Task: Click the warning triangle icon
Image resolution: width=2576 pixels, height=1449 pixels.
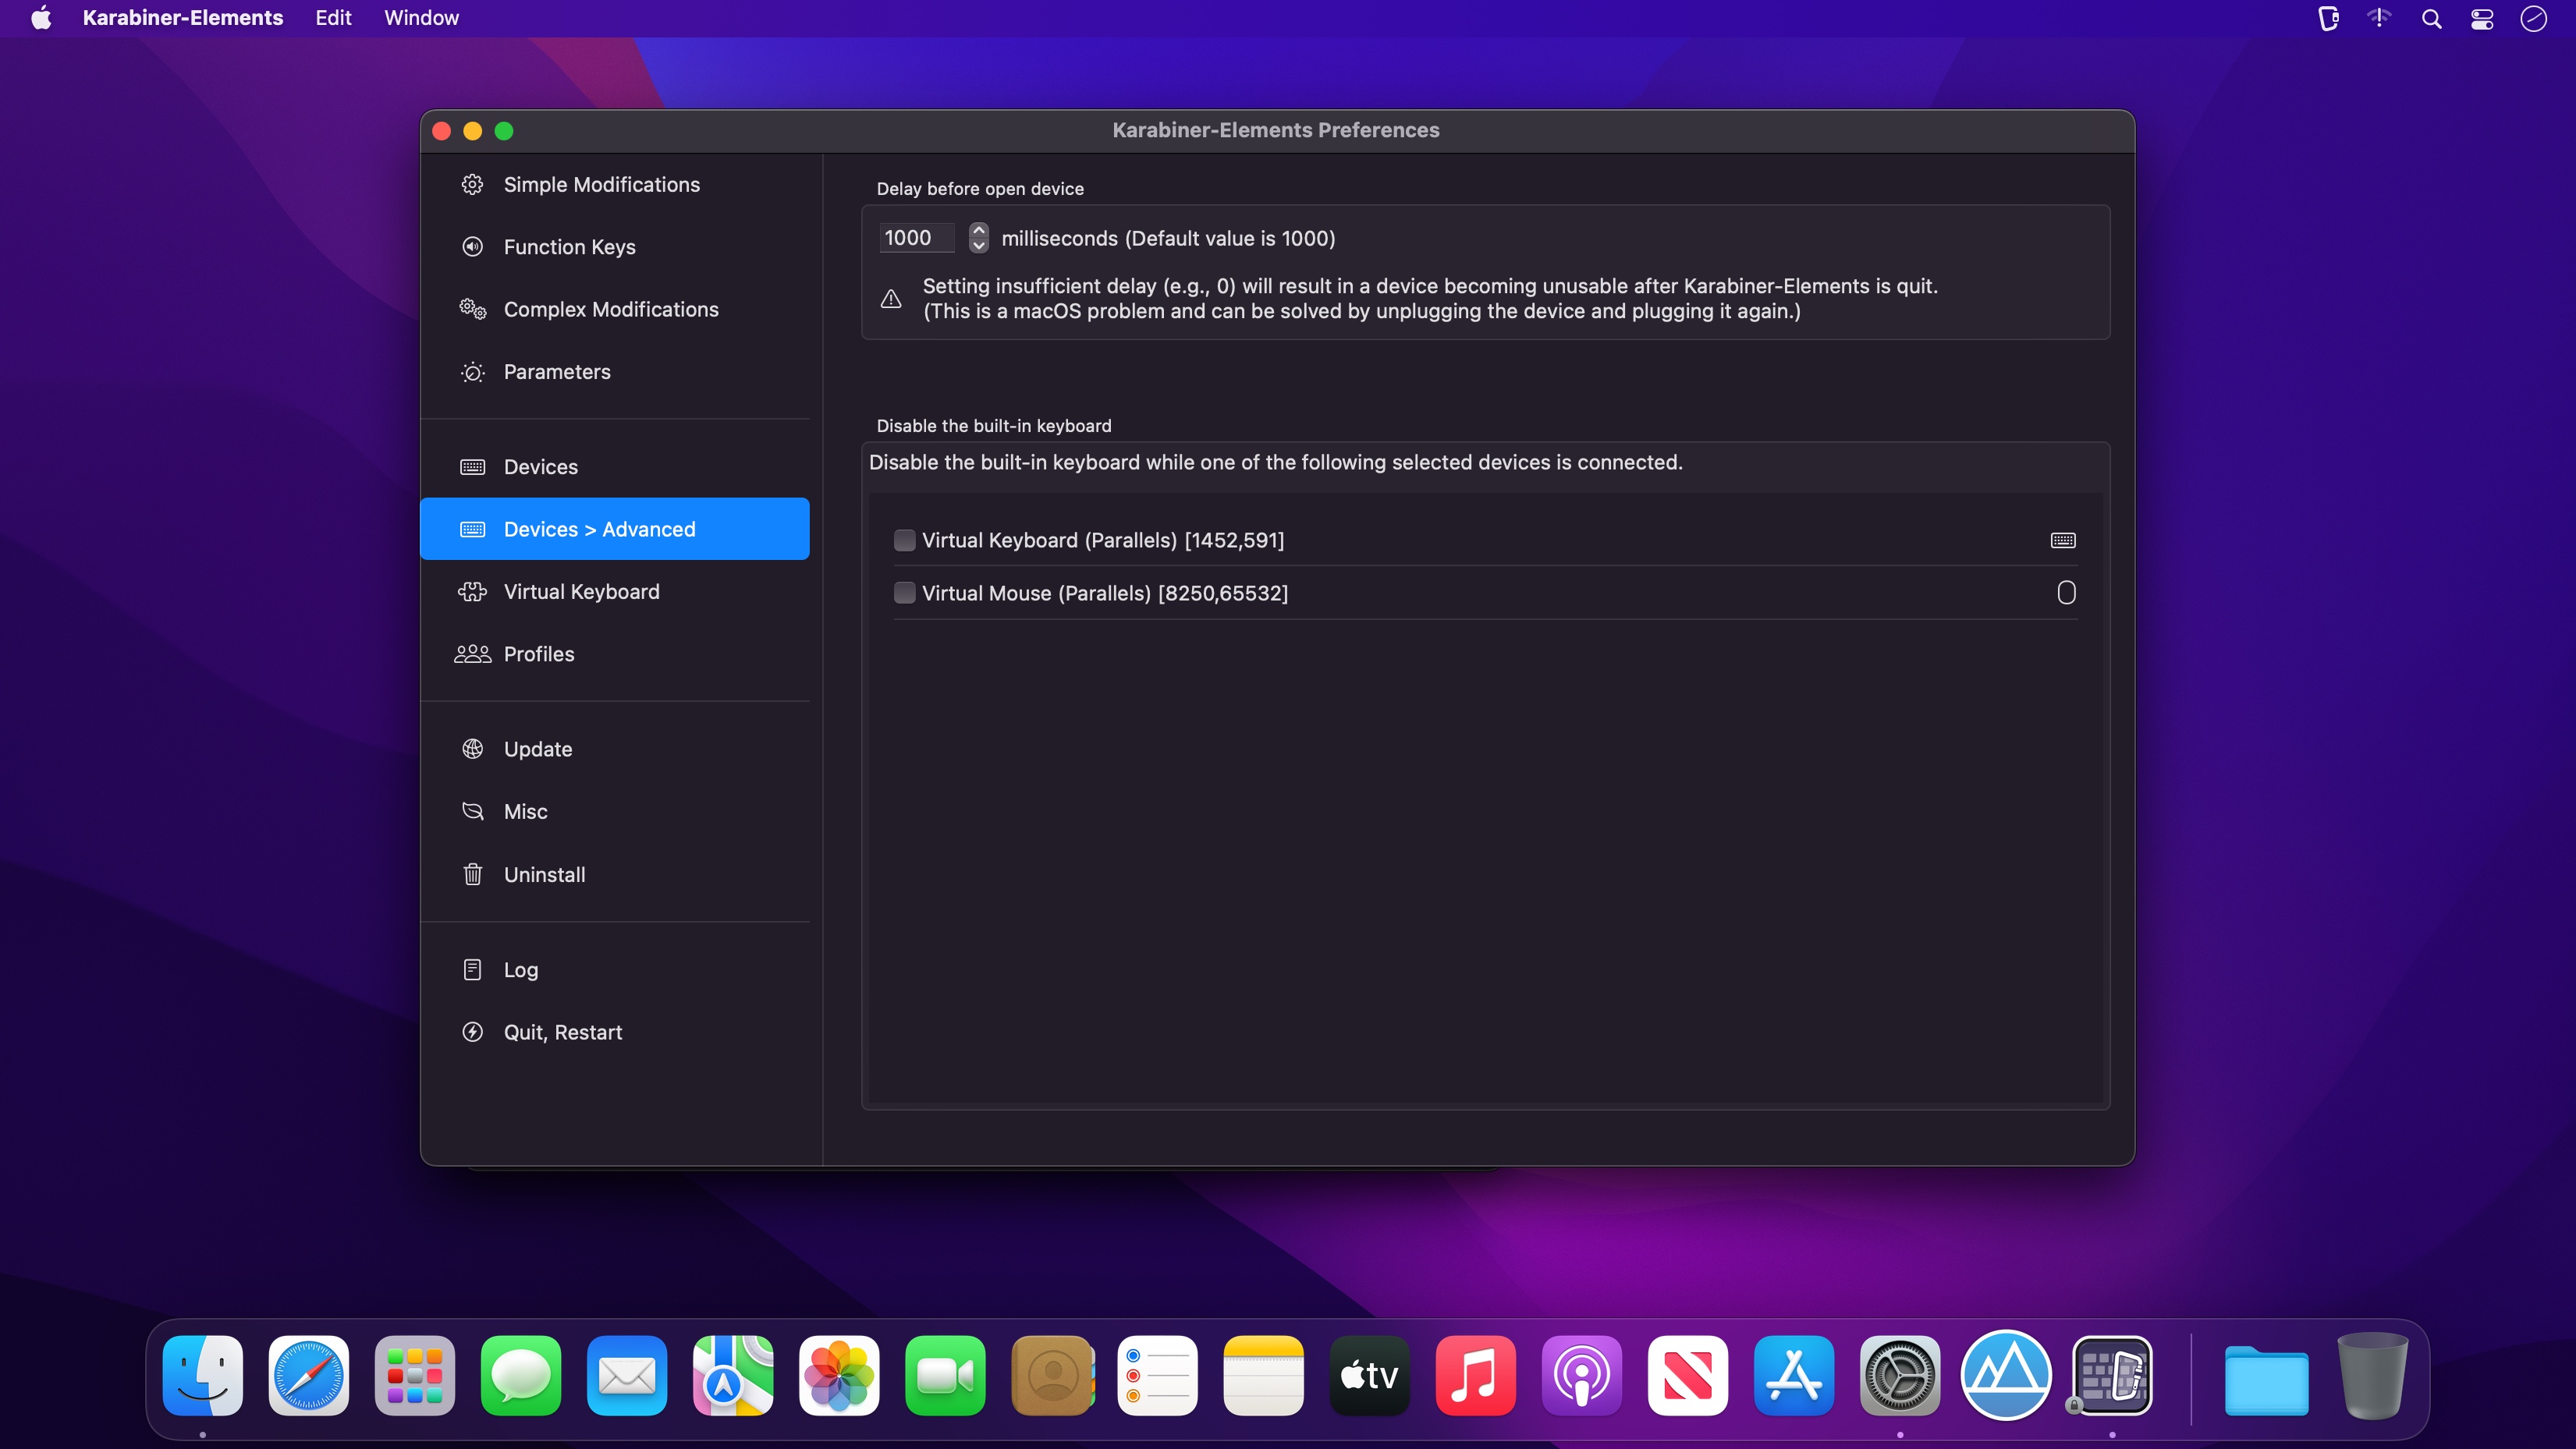Action: (x=891, y=299)
